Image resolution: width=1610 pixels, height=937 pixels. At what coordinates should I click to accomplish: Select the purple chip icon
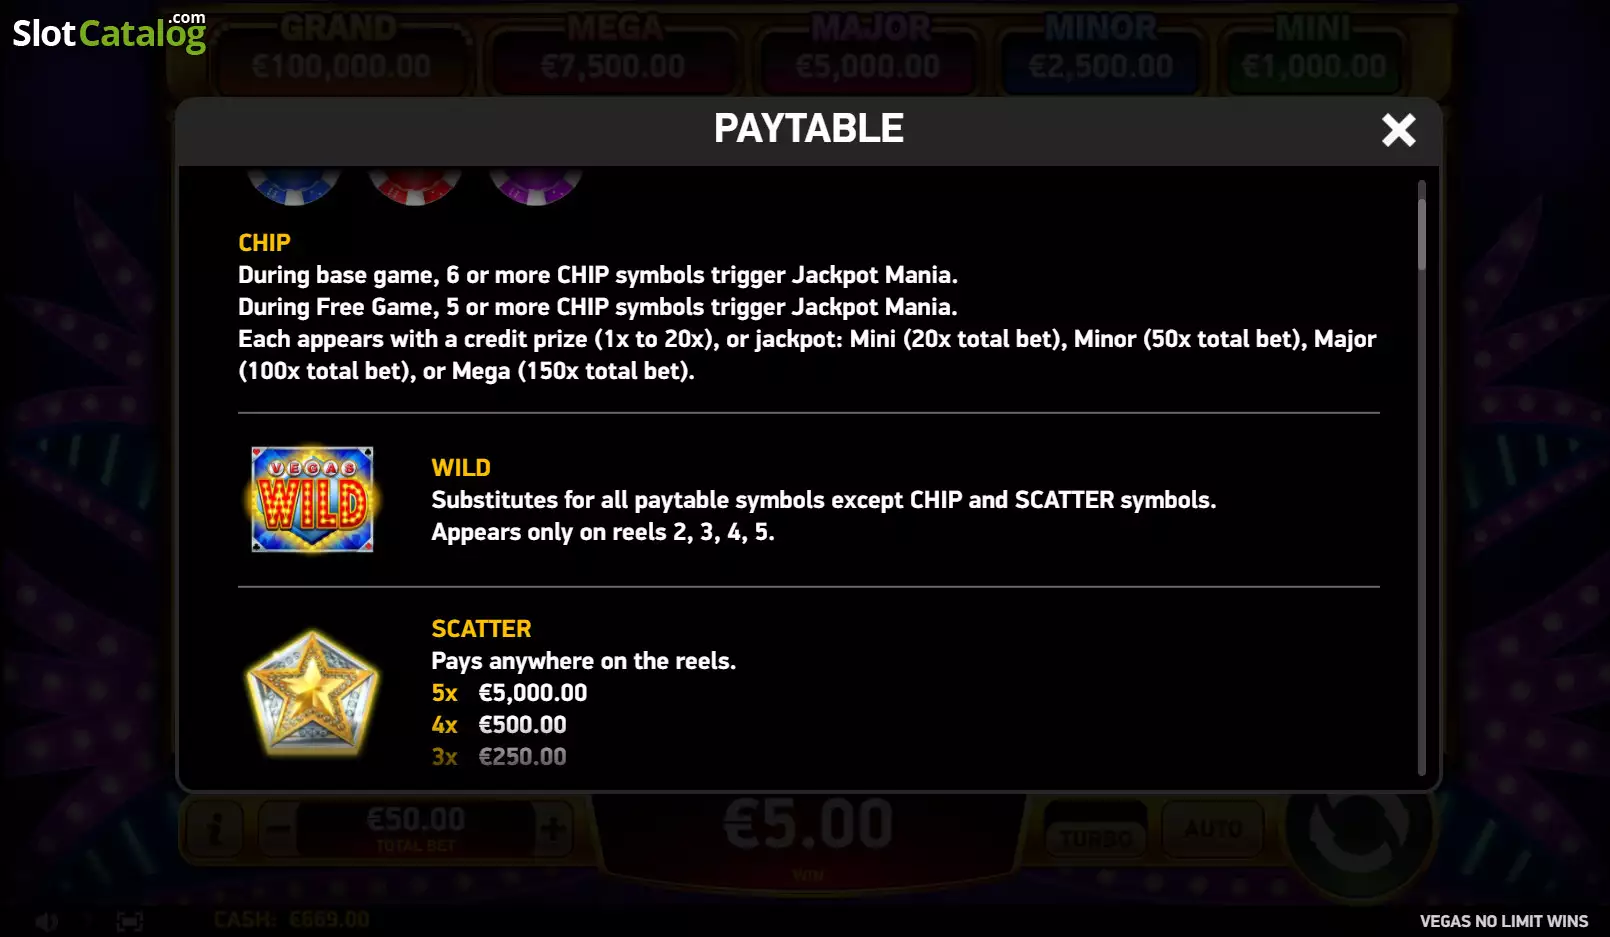click(535, 186)
